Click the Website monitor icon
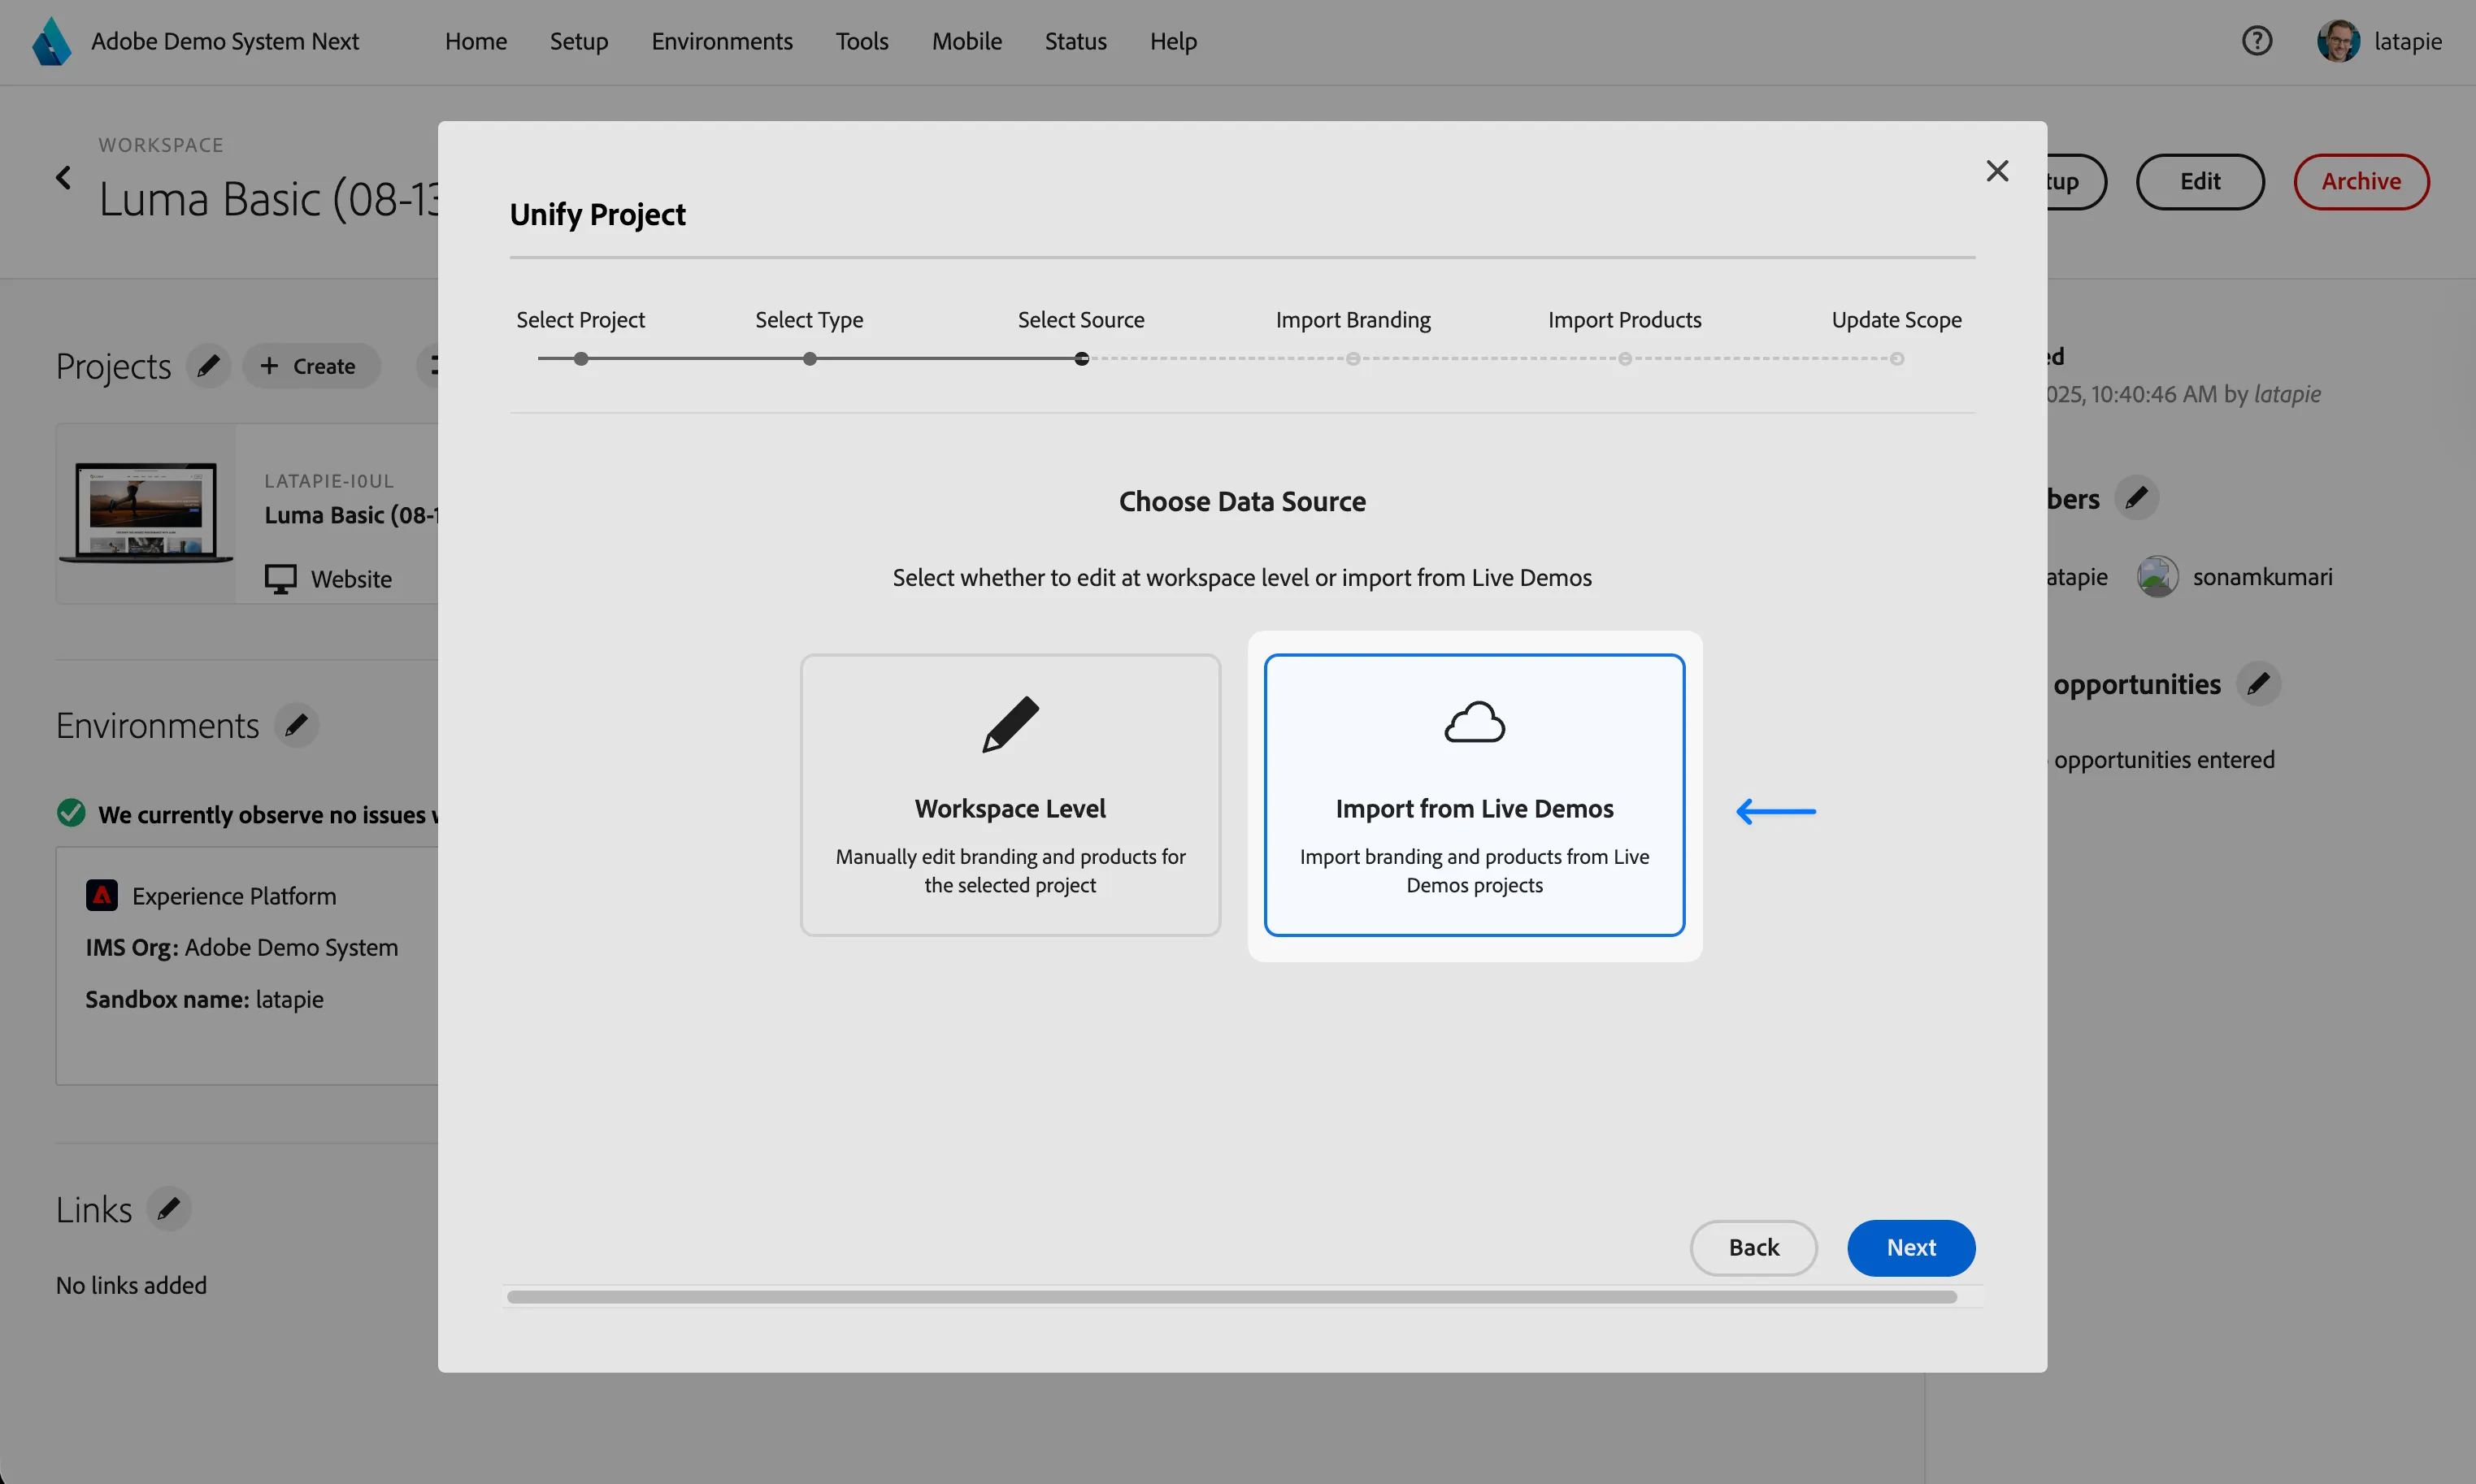 click(x=281, y=579)
